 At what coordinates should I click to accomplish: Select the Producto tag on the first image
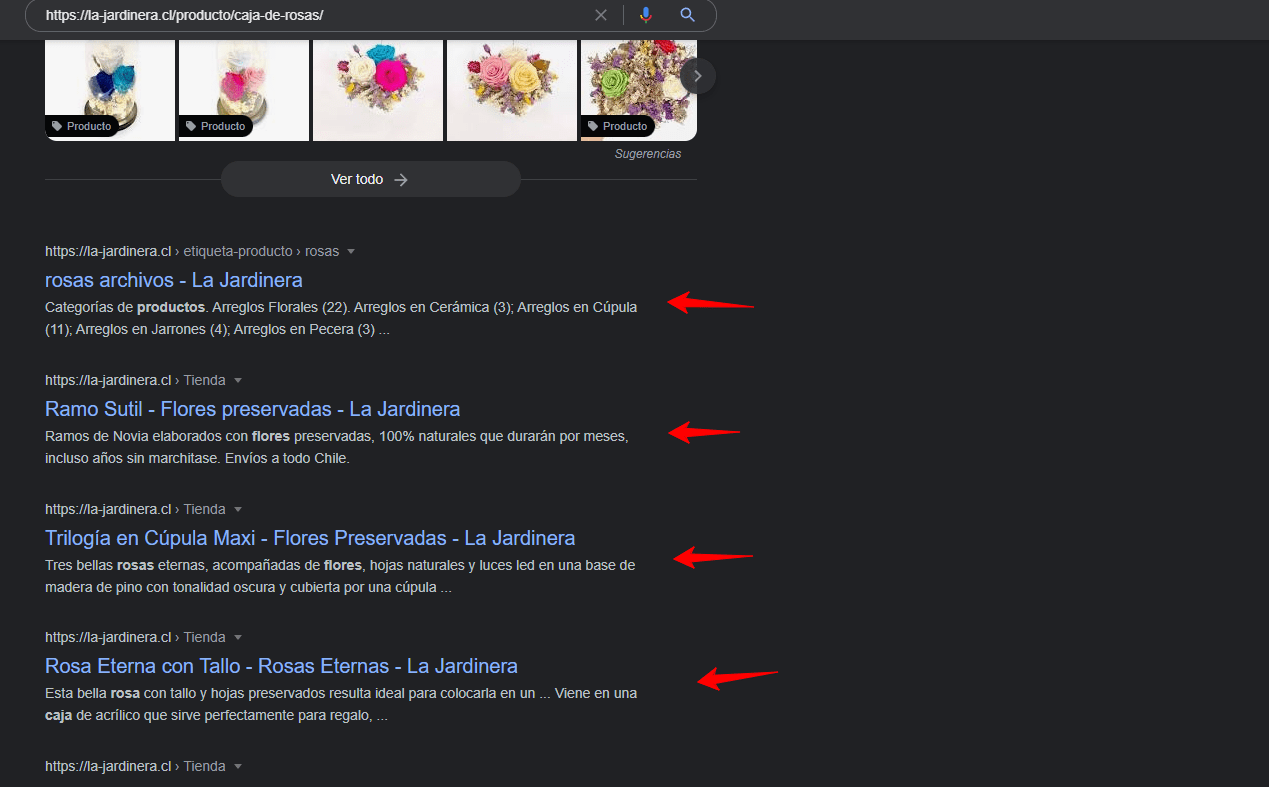click(x=82, y=126)
